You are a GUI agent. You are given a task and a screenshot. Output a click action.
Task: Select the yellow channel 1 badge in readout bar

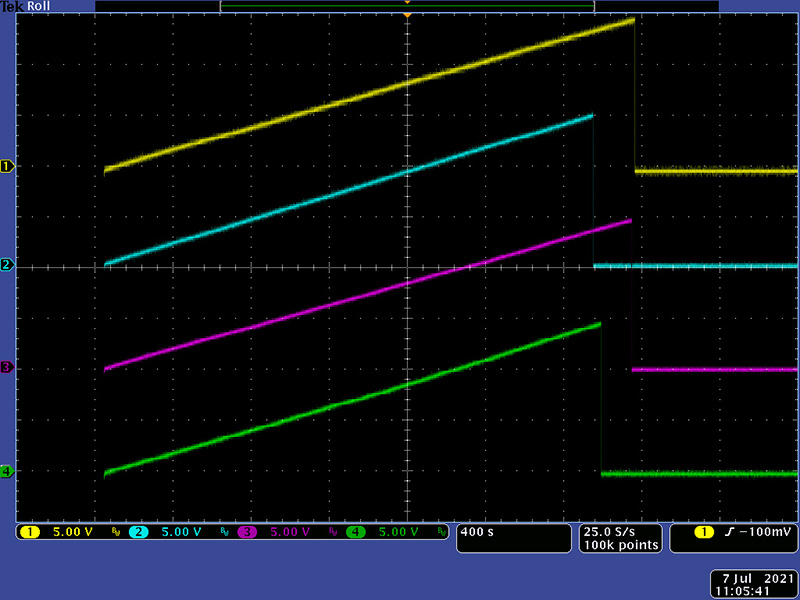30,532
